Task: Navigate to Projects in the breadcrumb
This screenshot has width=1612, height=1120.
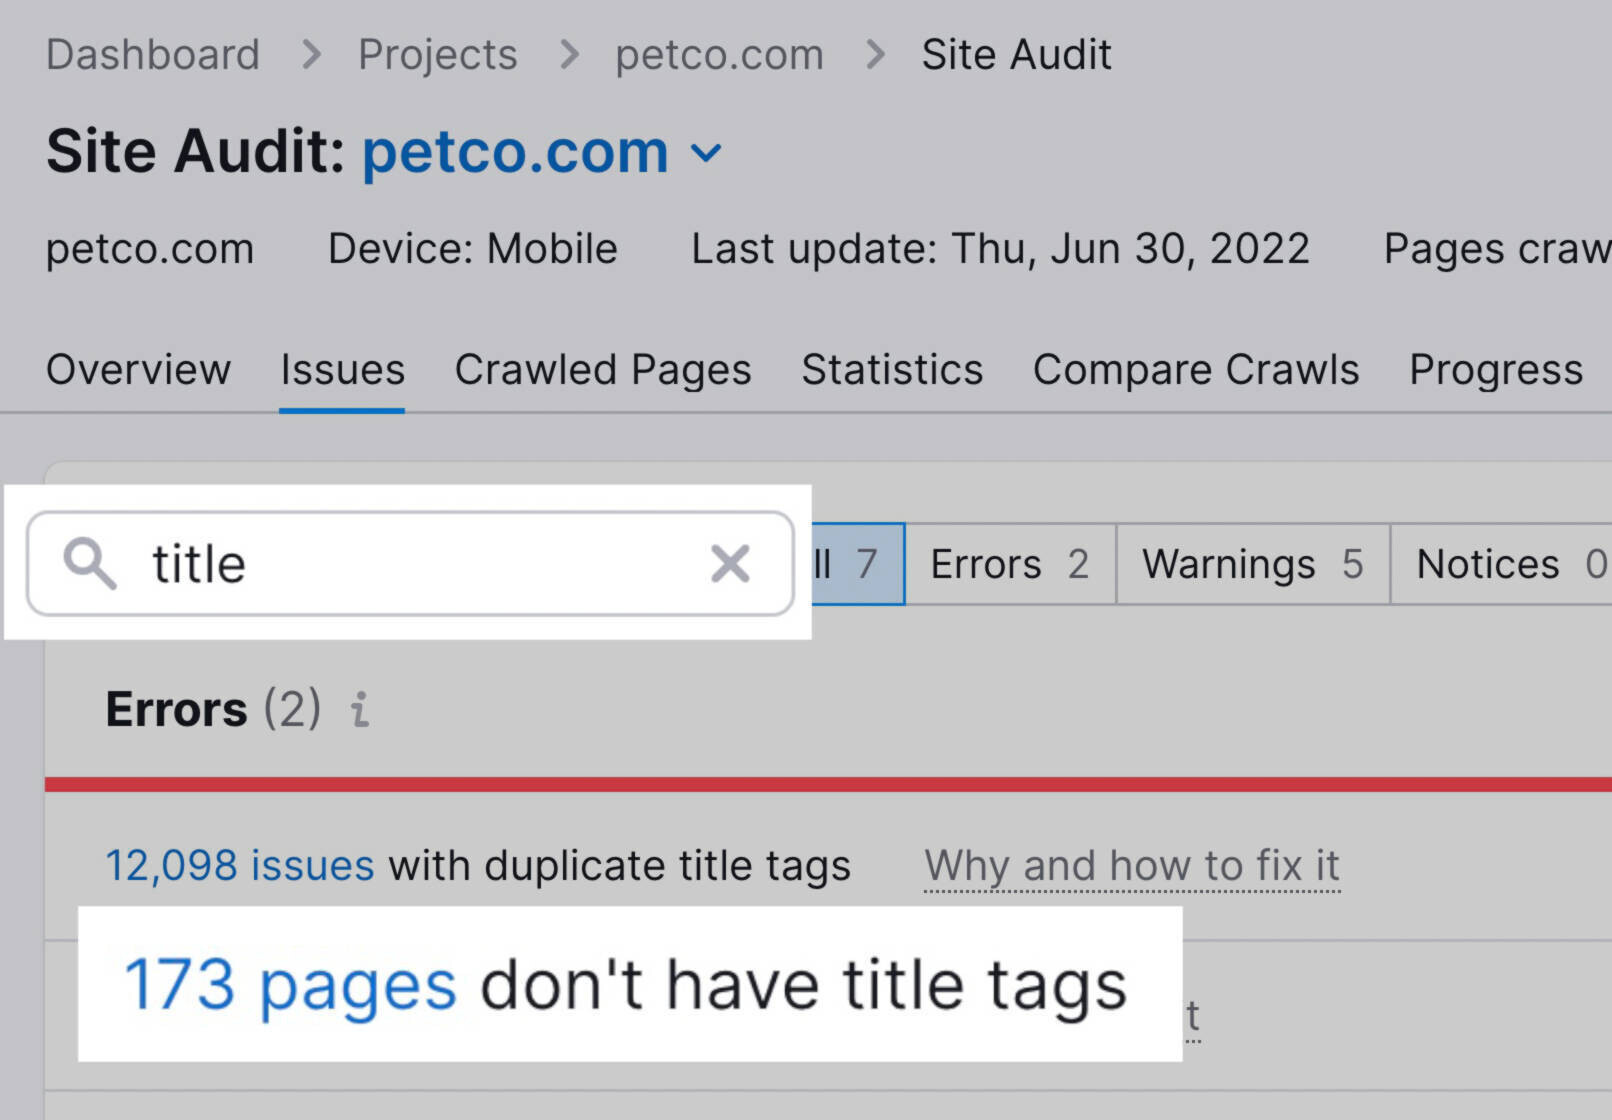Action: 436,54
